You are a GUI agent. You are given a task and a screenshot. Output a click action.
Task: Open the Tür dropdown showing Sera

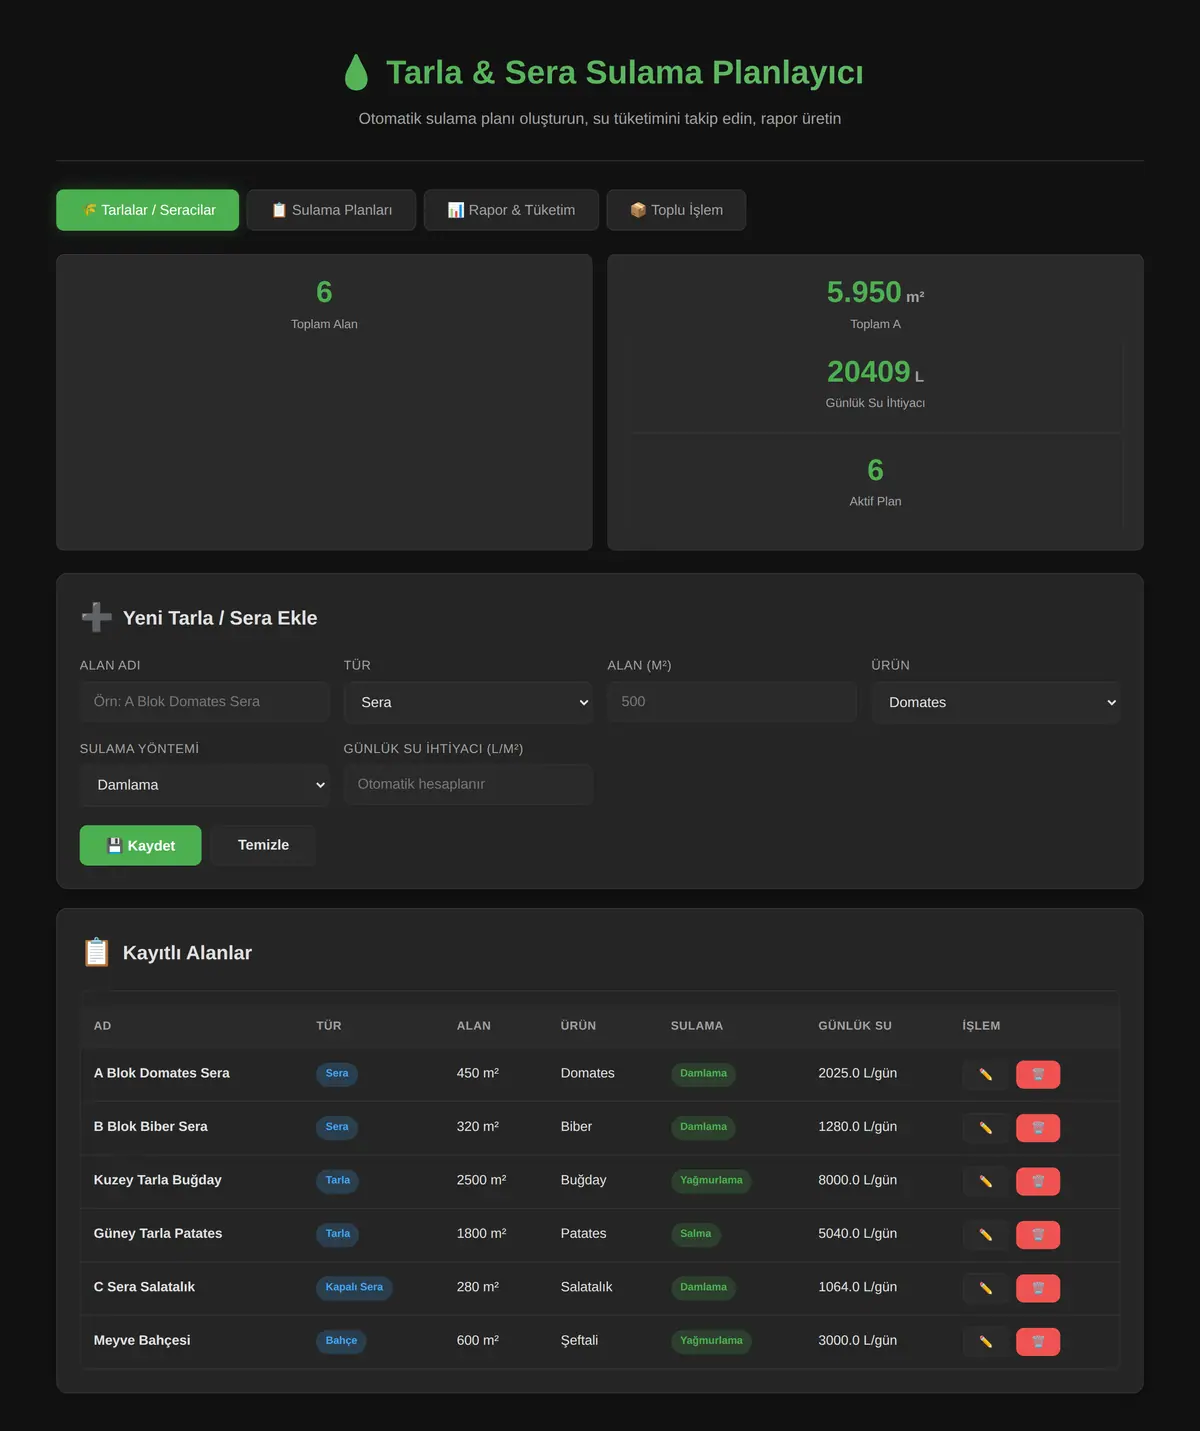pyautogui.click(x=468, y=702)
